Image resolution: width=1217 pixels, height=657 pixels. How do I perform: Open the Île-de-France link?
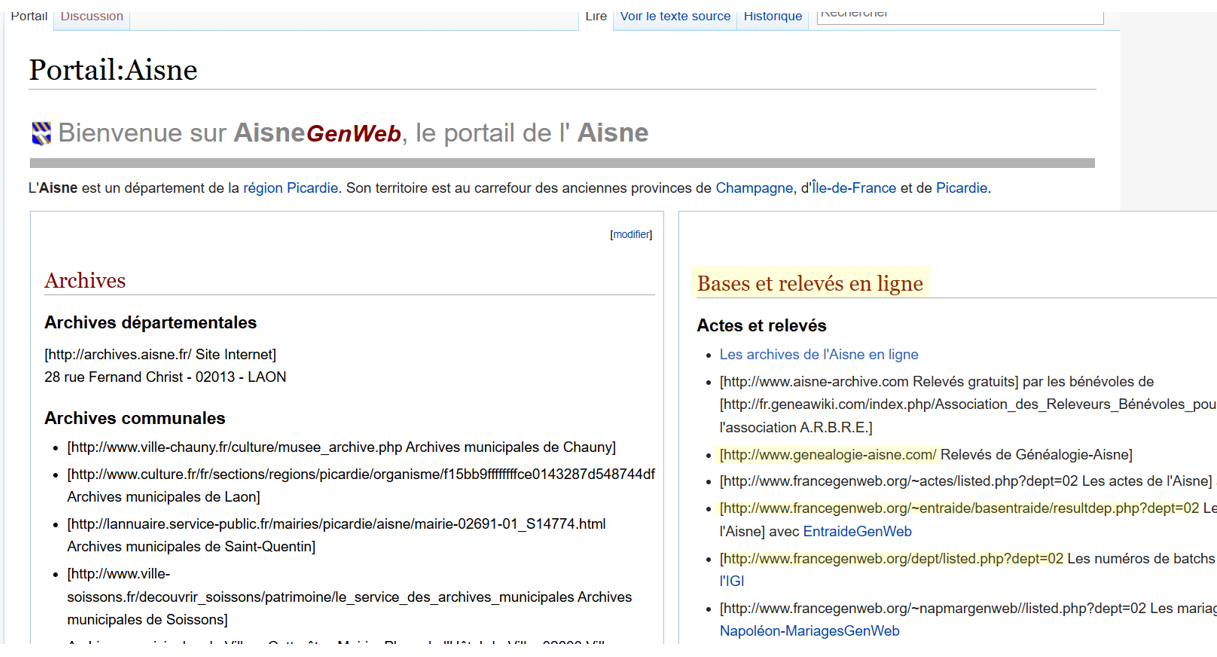pyautogui.click(x=853, y=188)
